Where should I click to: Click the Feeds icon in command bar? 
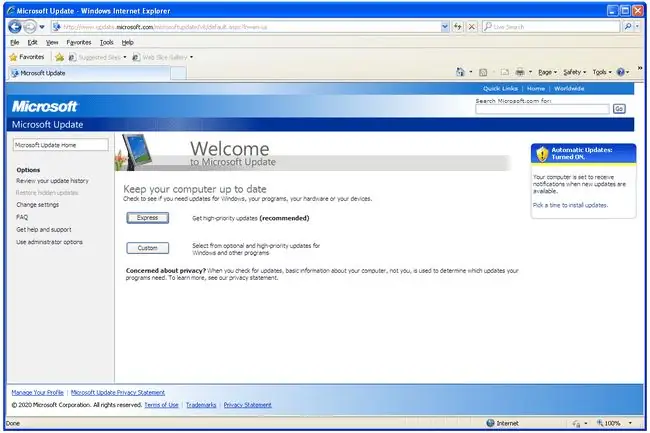[483, 73]
